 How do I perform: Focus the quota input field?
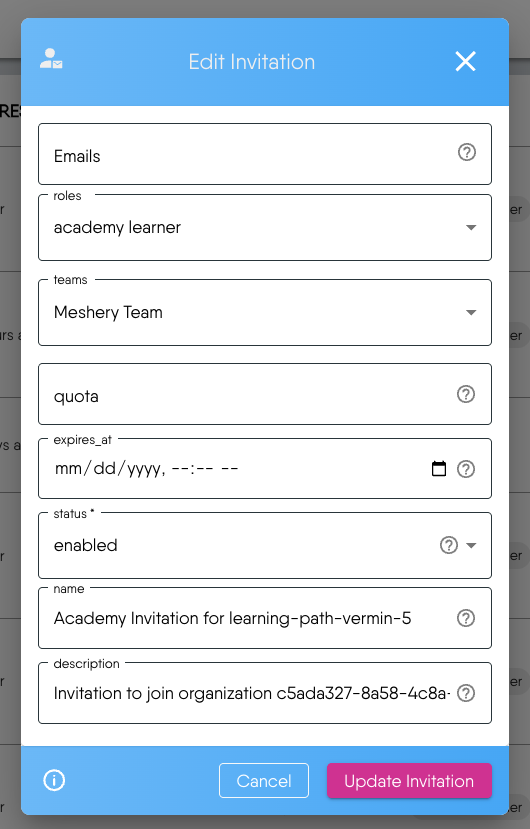[x=265, y=394]
